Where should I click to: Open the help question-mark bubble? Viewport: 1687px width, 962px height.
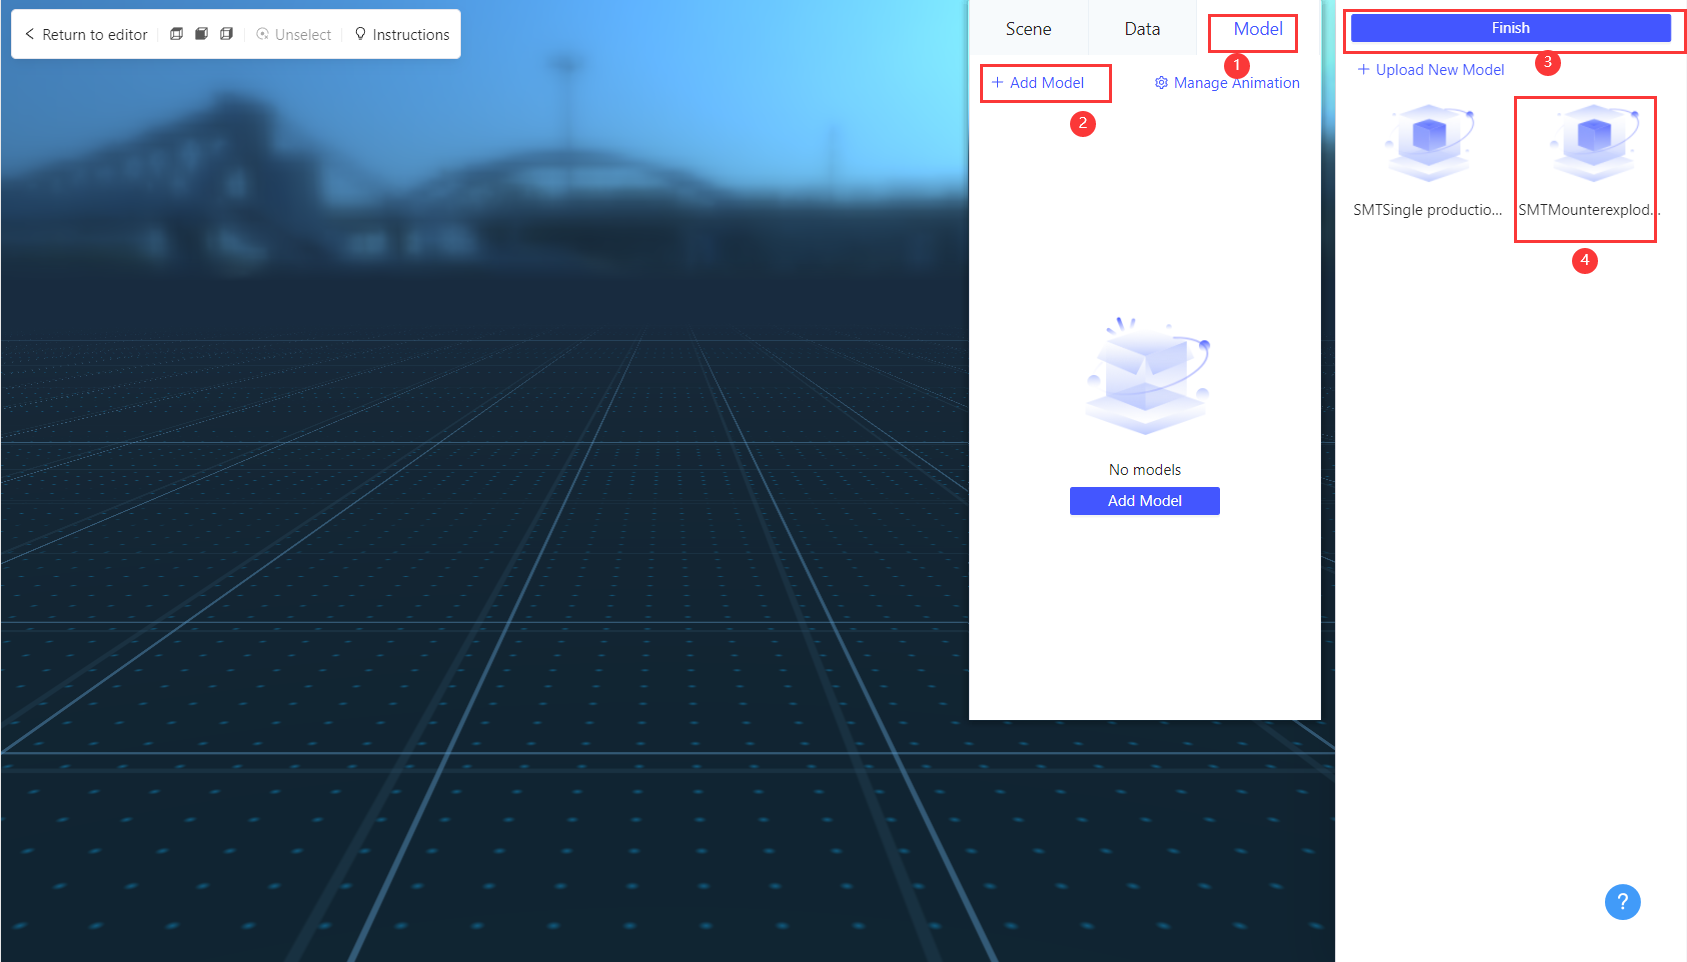click(1622, 902)
